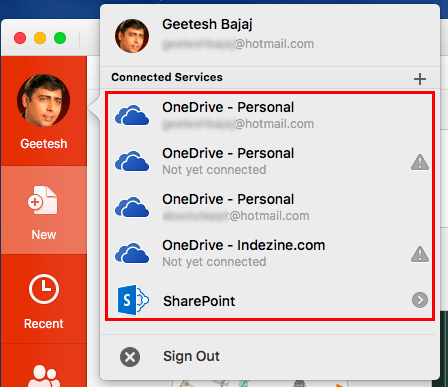Click the cloud icon of OneDrive - Indezine.com

(132, 253)
